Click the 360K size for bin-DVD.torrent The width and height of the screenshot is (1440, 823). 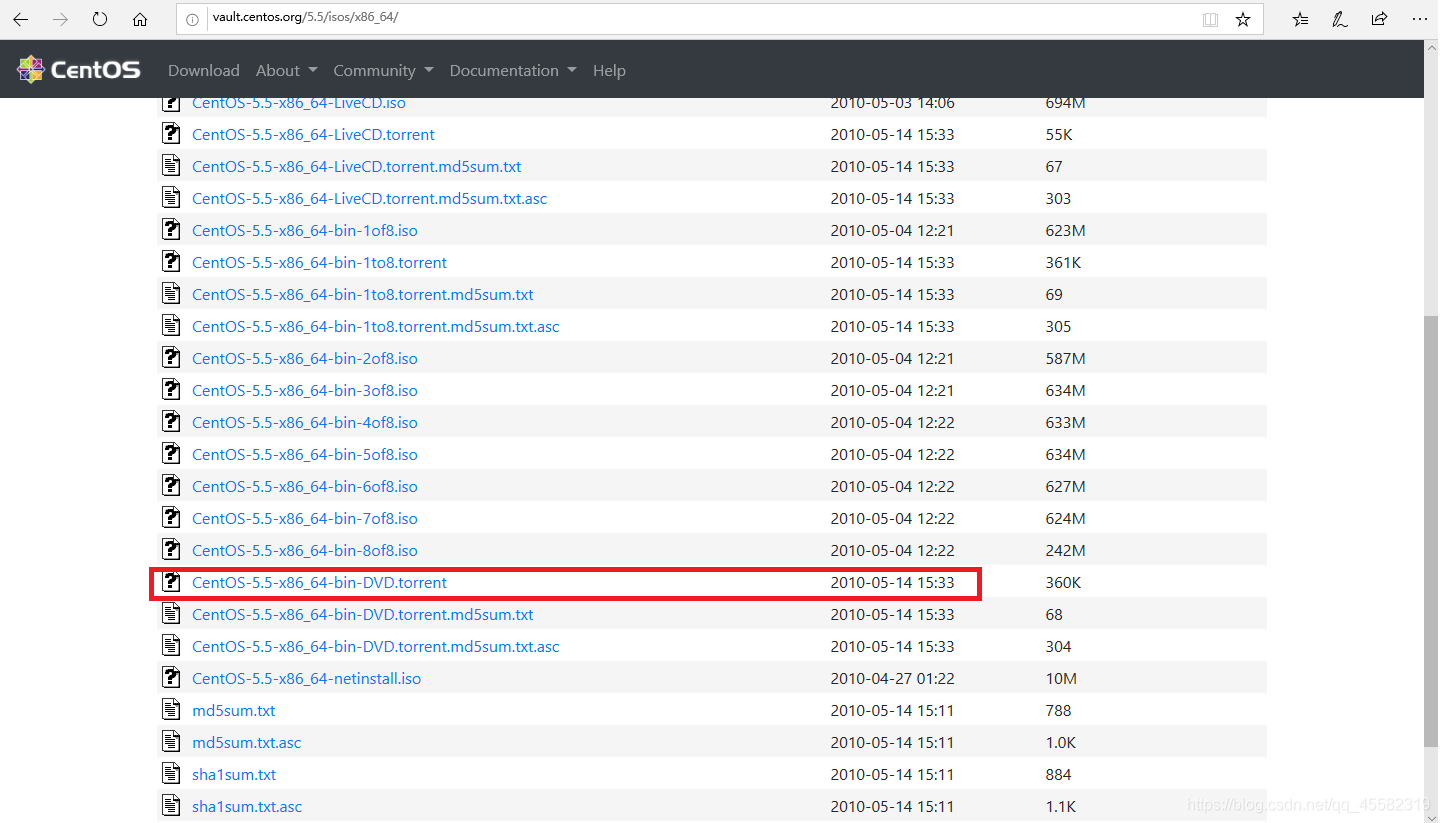point(1064,582)
